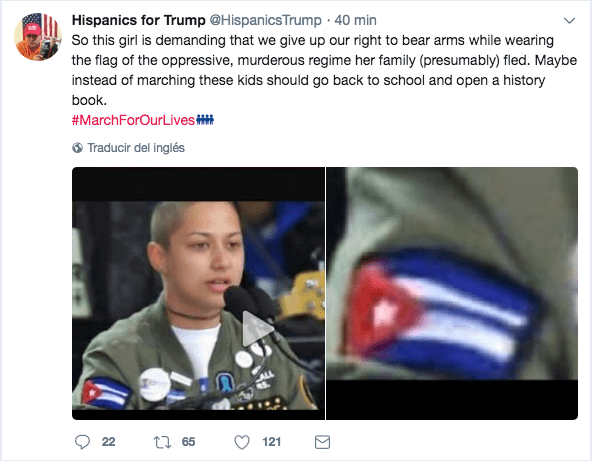Open the Hispanics for Trump display name
Image resolution: width=592 pixels, height=461 pixels.
pyautogui.click(x=139, y=20)
